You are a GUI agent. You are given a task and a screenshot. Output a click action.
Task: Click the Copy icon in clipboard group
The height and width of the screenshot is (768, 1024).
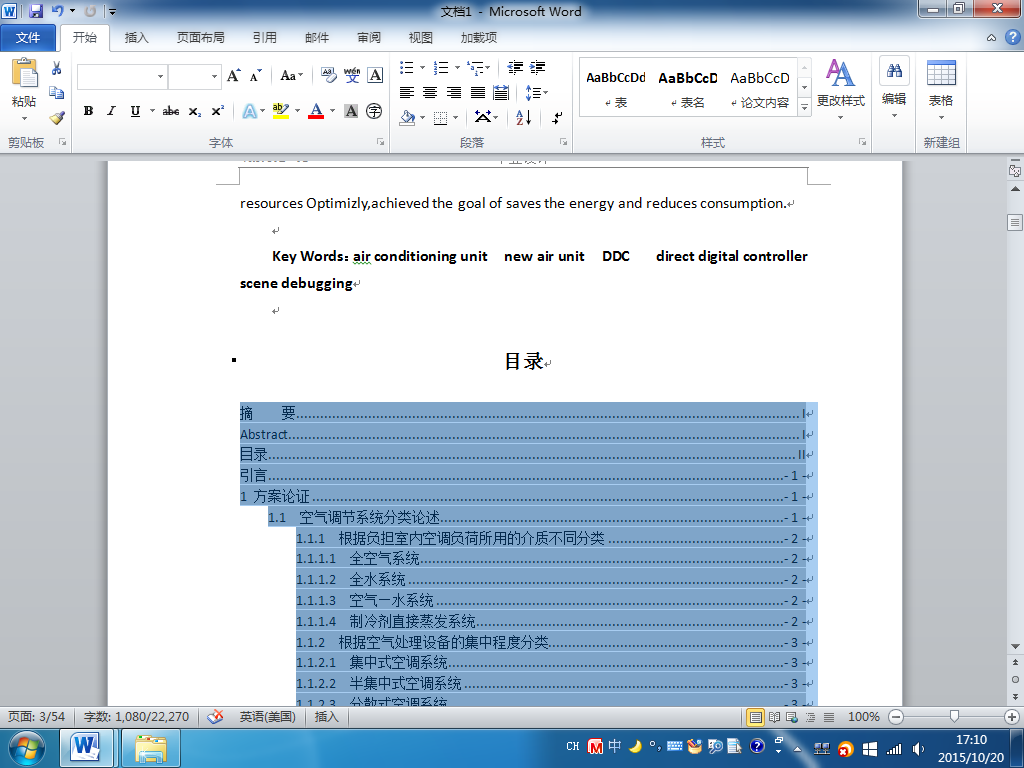[x=57, y=93]
